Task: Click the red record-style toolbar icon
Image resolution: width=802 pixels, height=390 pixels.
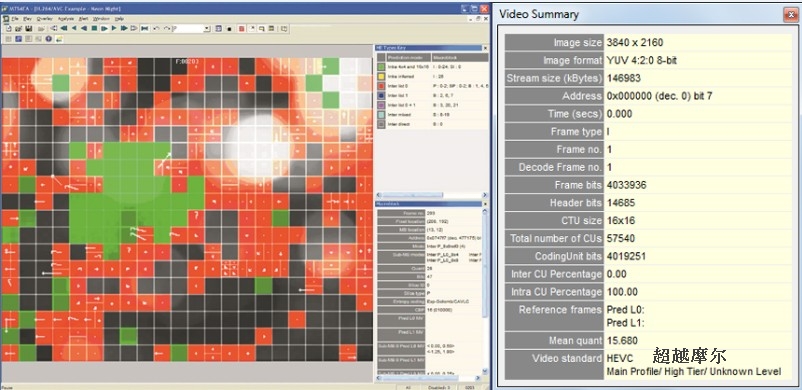Action: tap(241, 29)
